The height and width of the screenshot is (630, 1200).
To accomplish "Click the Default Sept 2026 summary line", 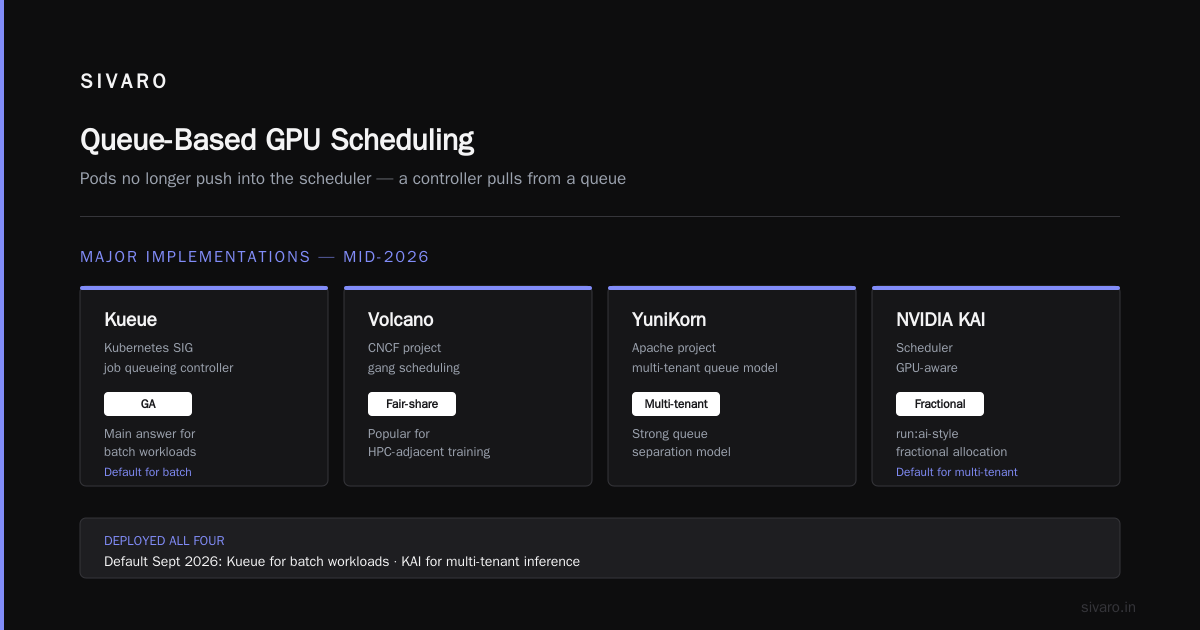I will 342,561.
